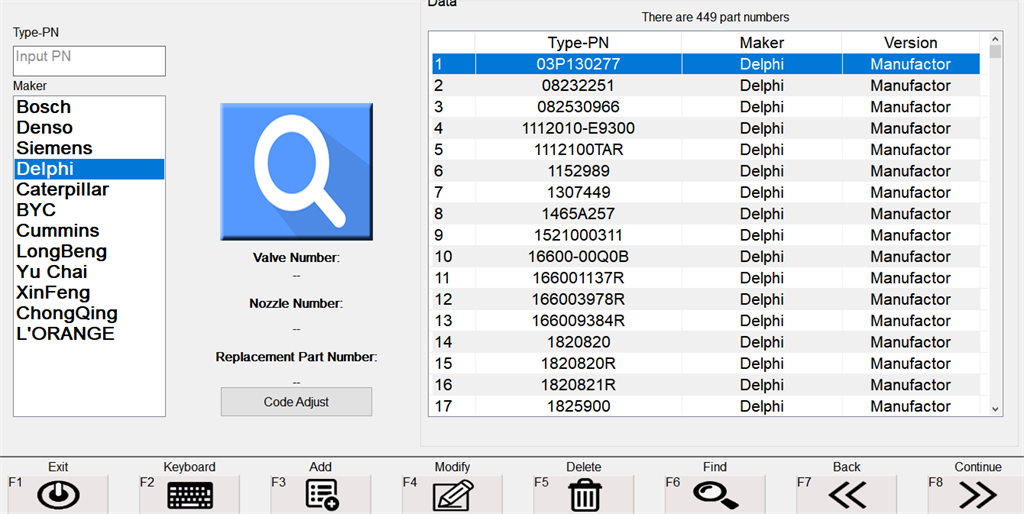Go Back with the double-left arrow icon
Viewport: 1024px width, 514px height.
pyautogui.click(x=846, y=494)
